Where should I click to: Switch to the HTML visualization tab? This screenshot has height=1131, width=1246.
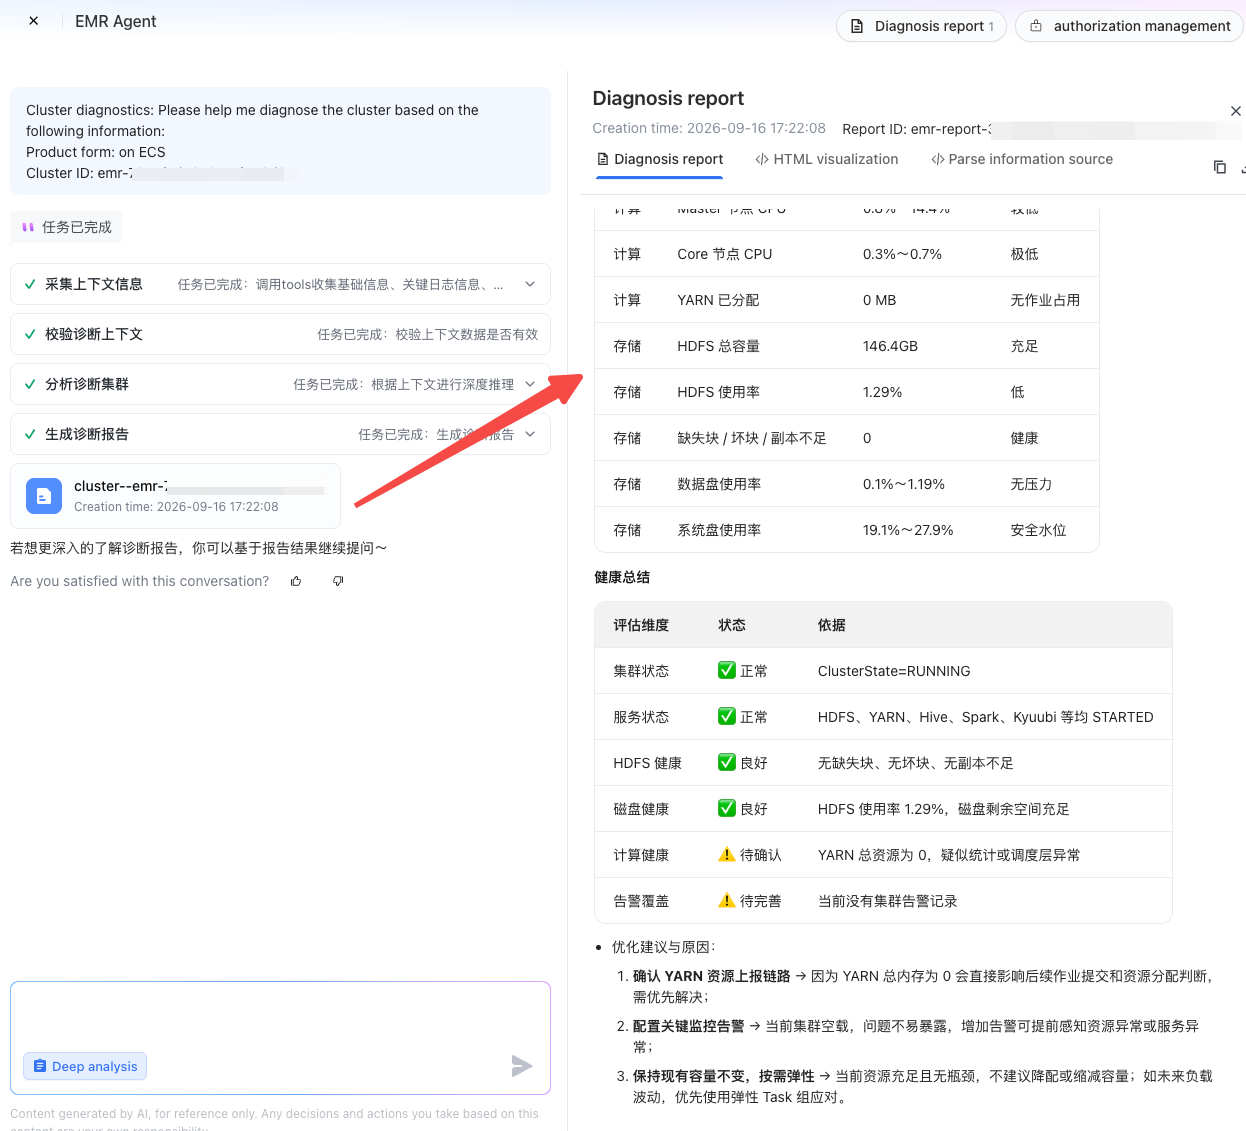tap(827, 159)
